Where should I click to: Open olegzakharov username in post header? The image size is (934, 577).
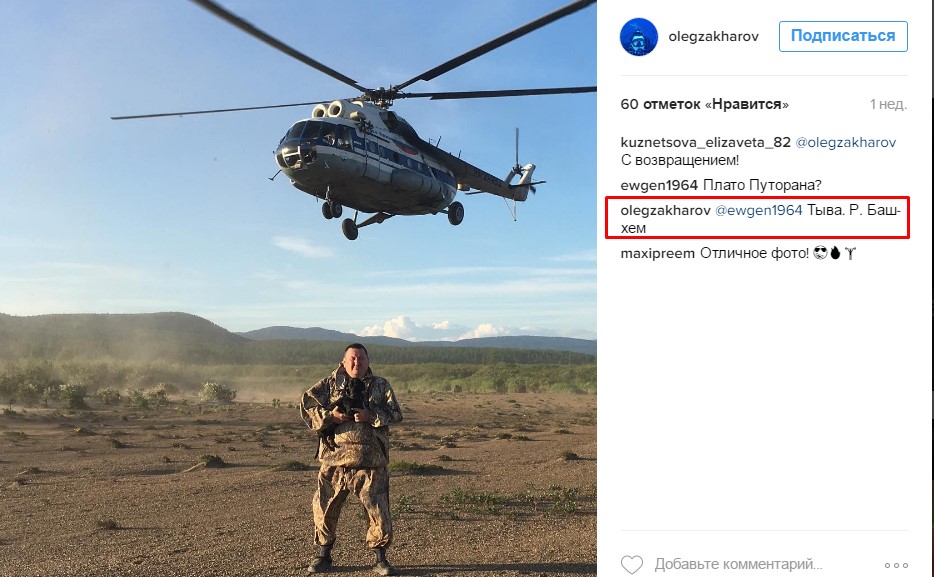pos(714,37)
